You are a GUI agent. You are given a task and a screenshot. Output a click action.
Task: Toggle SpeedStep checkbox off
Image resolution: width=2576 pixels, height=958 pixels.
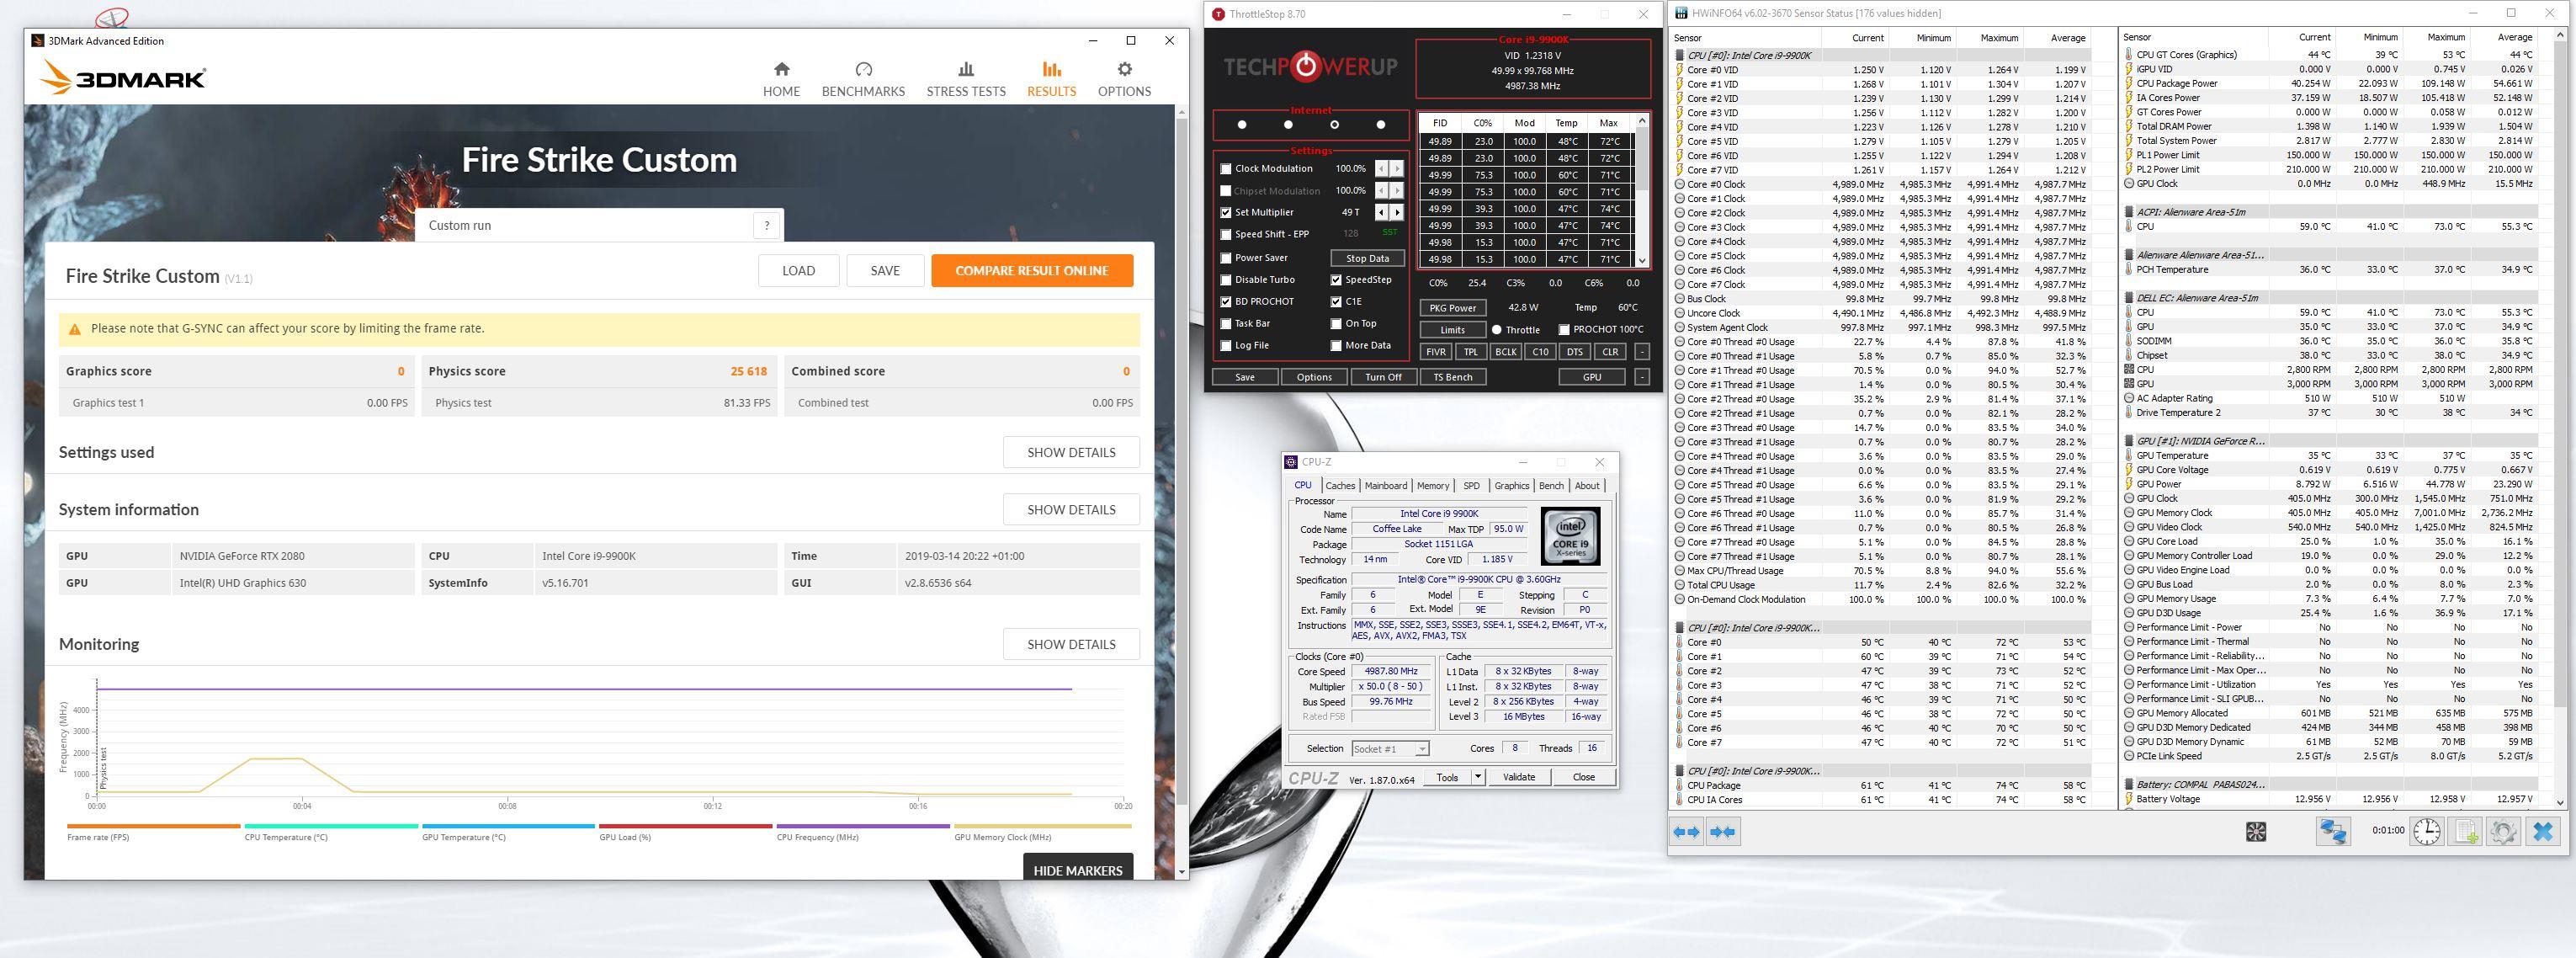click(x=1336, y=280)
